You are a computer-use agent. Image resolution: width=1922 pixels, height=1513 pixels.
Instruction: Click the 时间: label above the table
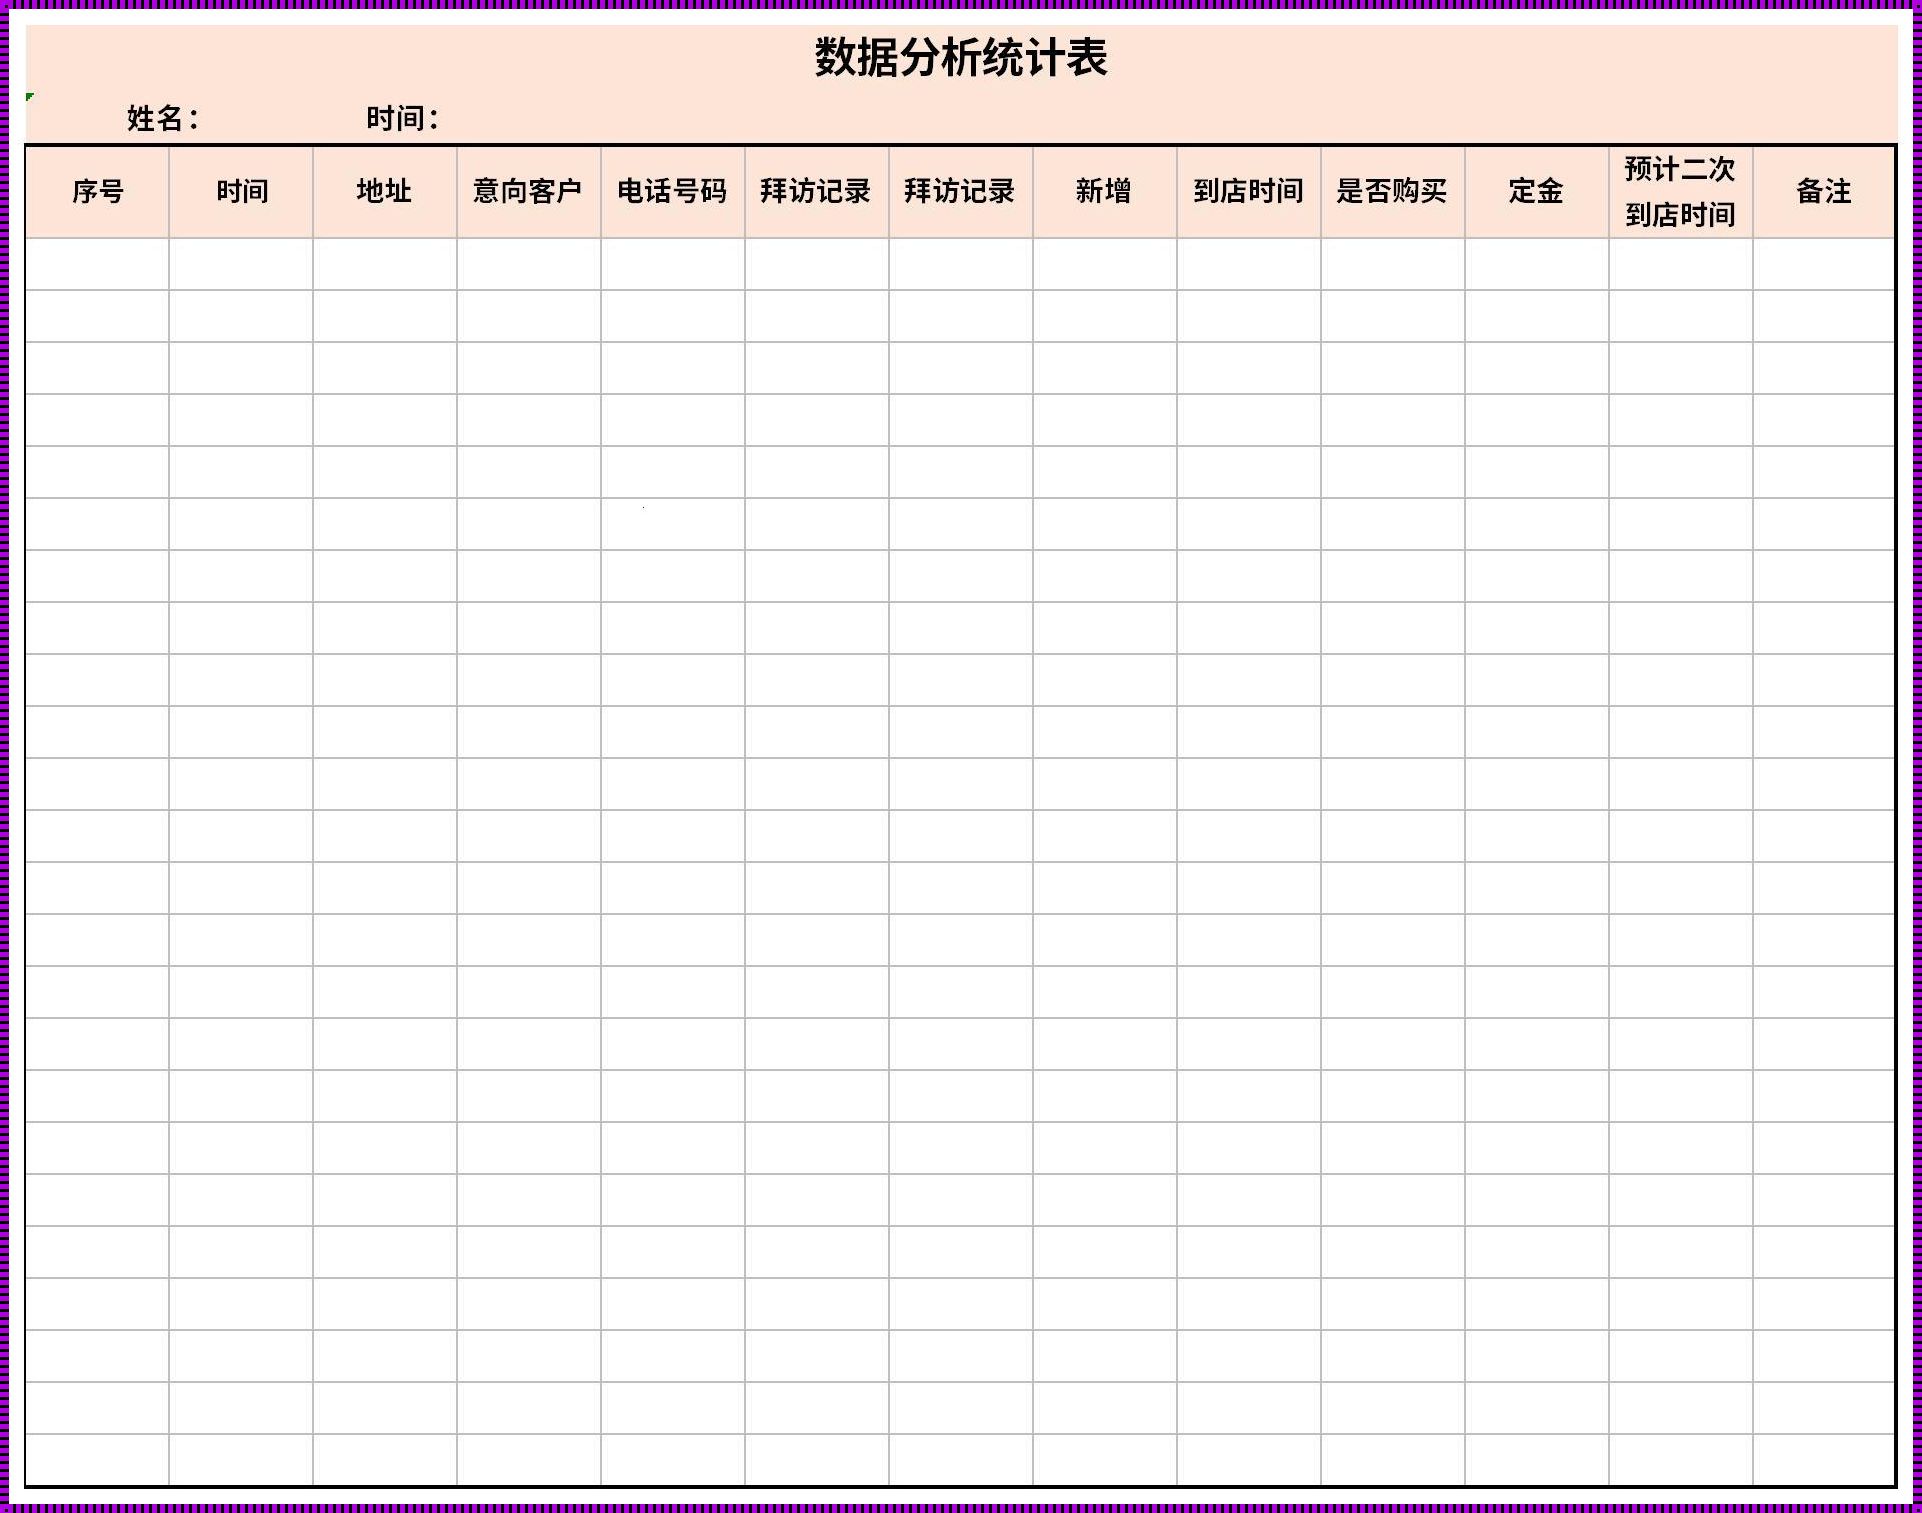[402, 118]
